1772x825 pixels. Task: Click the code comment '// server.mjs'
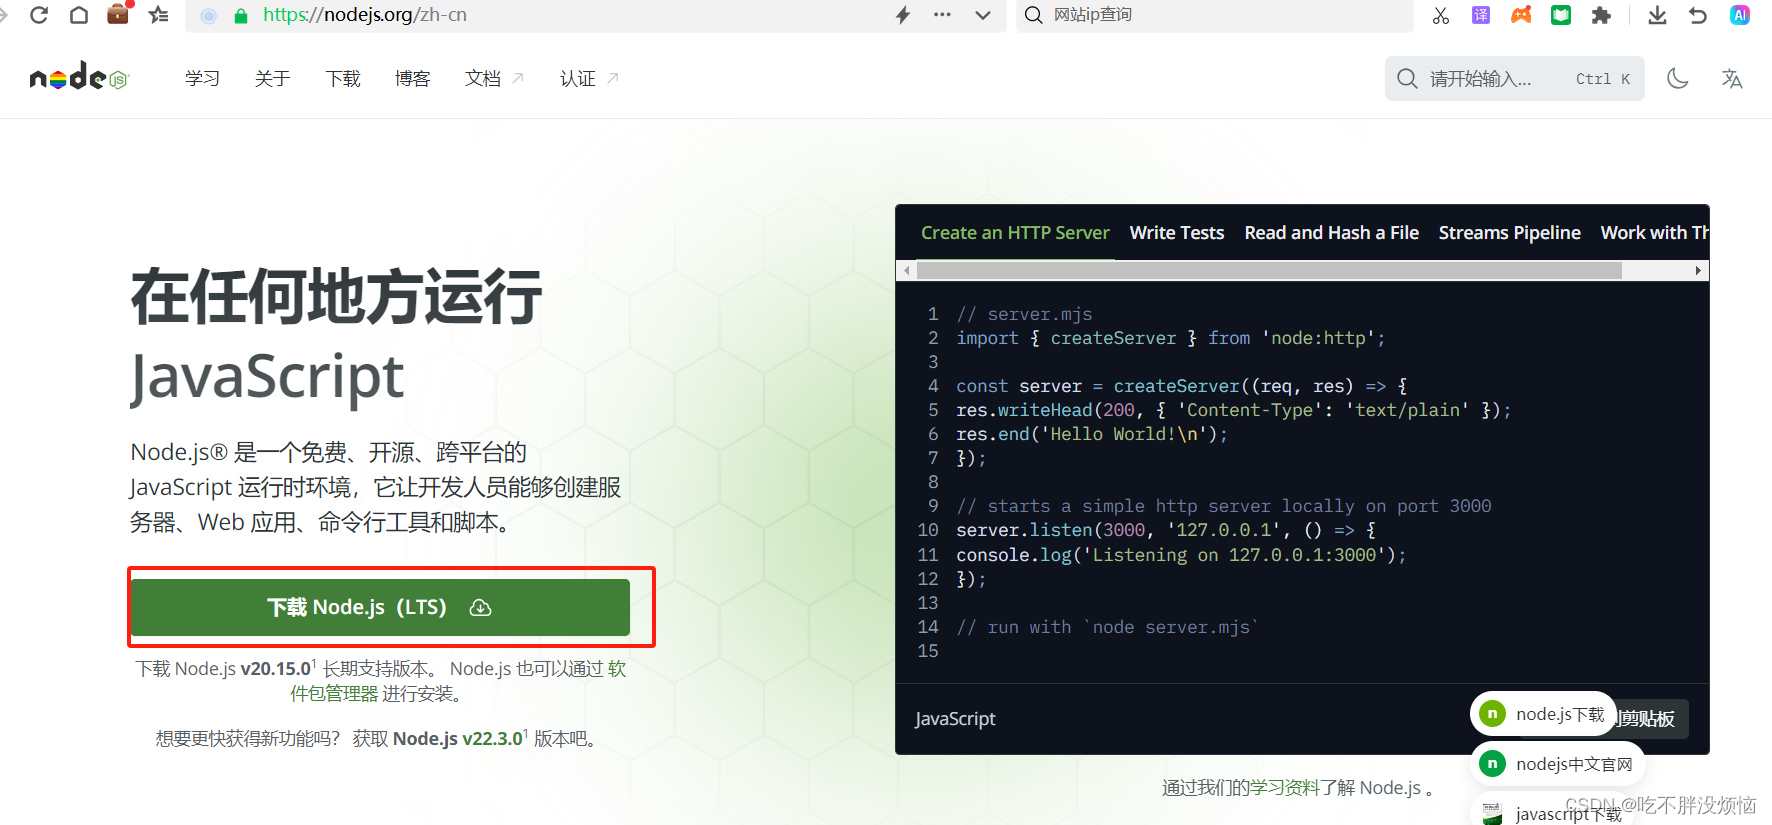pos(1024,314)
